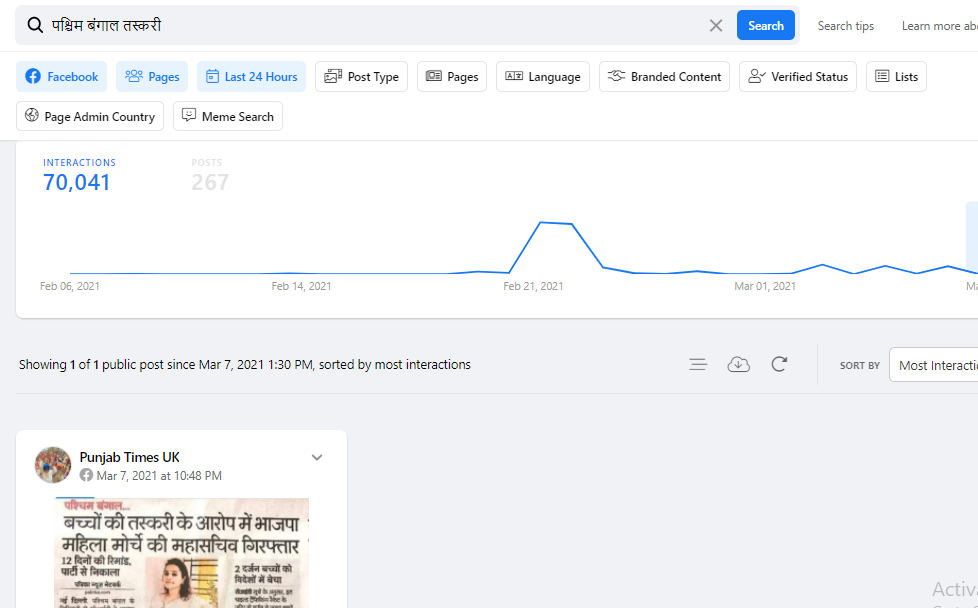Select the Posts metric tab

(x=210, y=174)
